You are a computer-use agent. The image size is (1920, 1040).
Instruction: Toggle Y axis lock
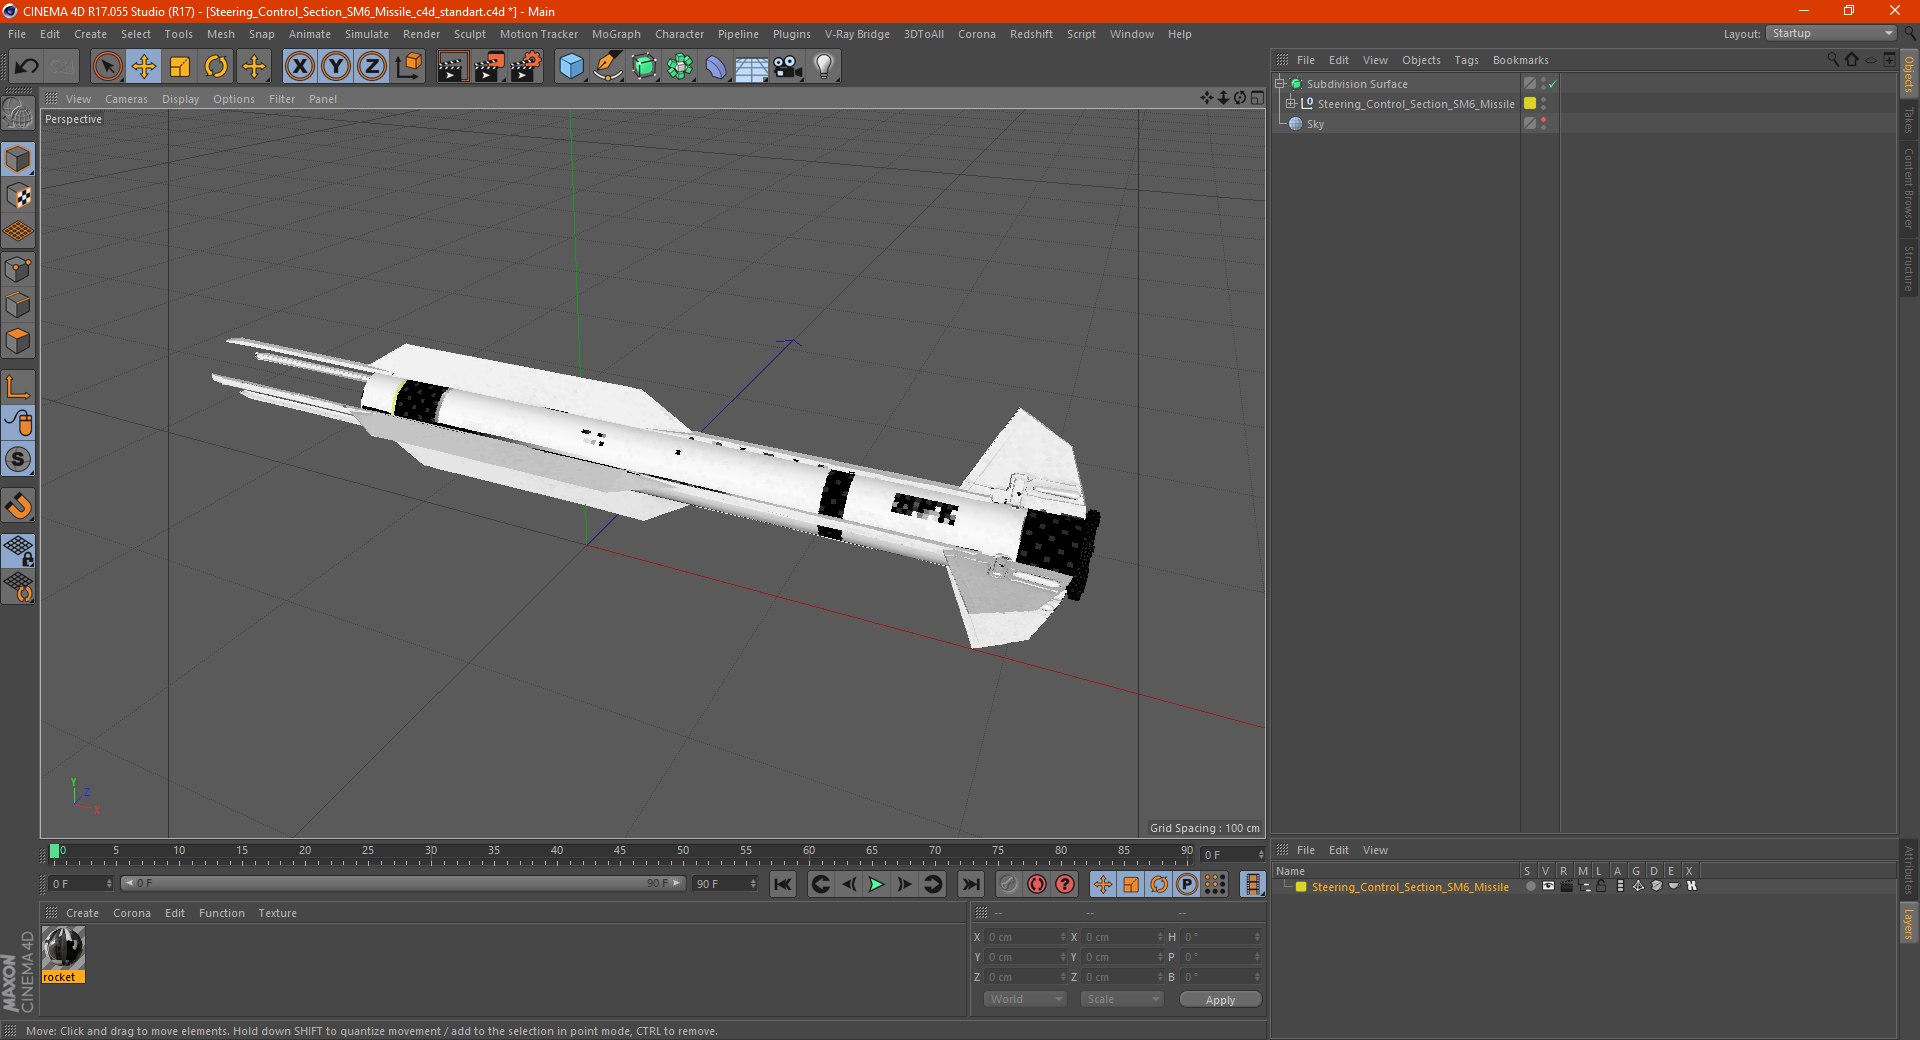click(336, 67)
